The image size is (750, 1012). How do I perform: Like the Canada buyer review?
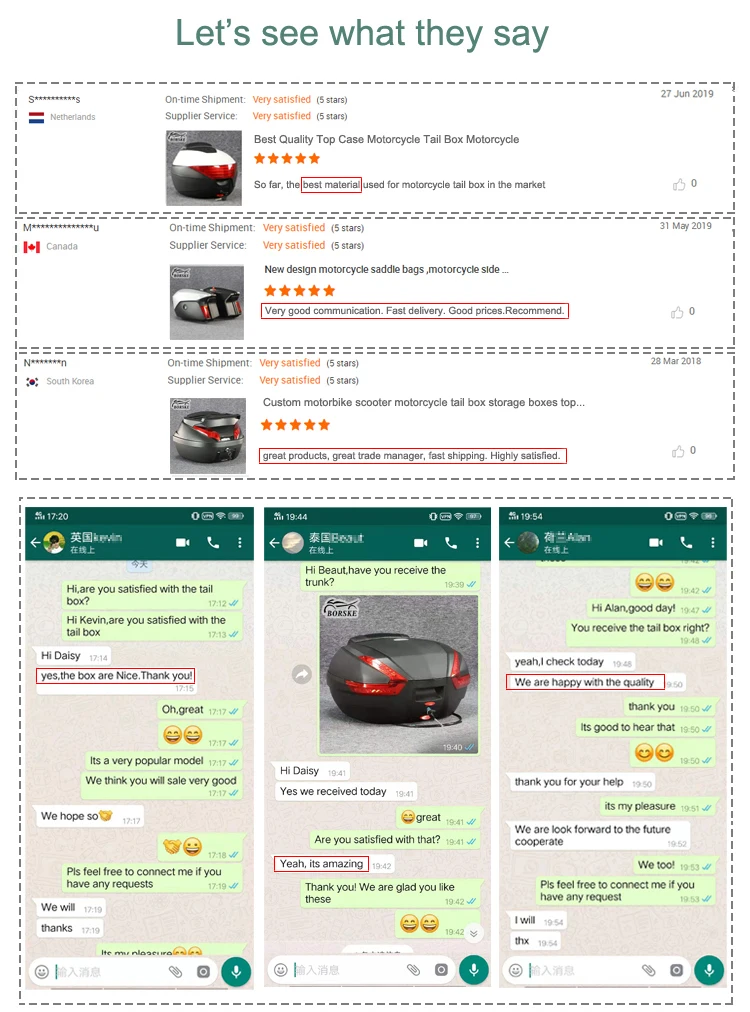pos(677,312)
